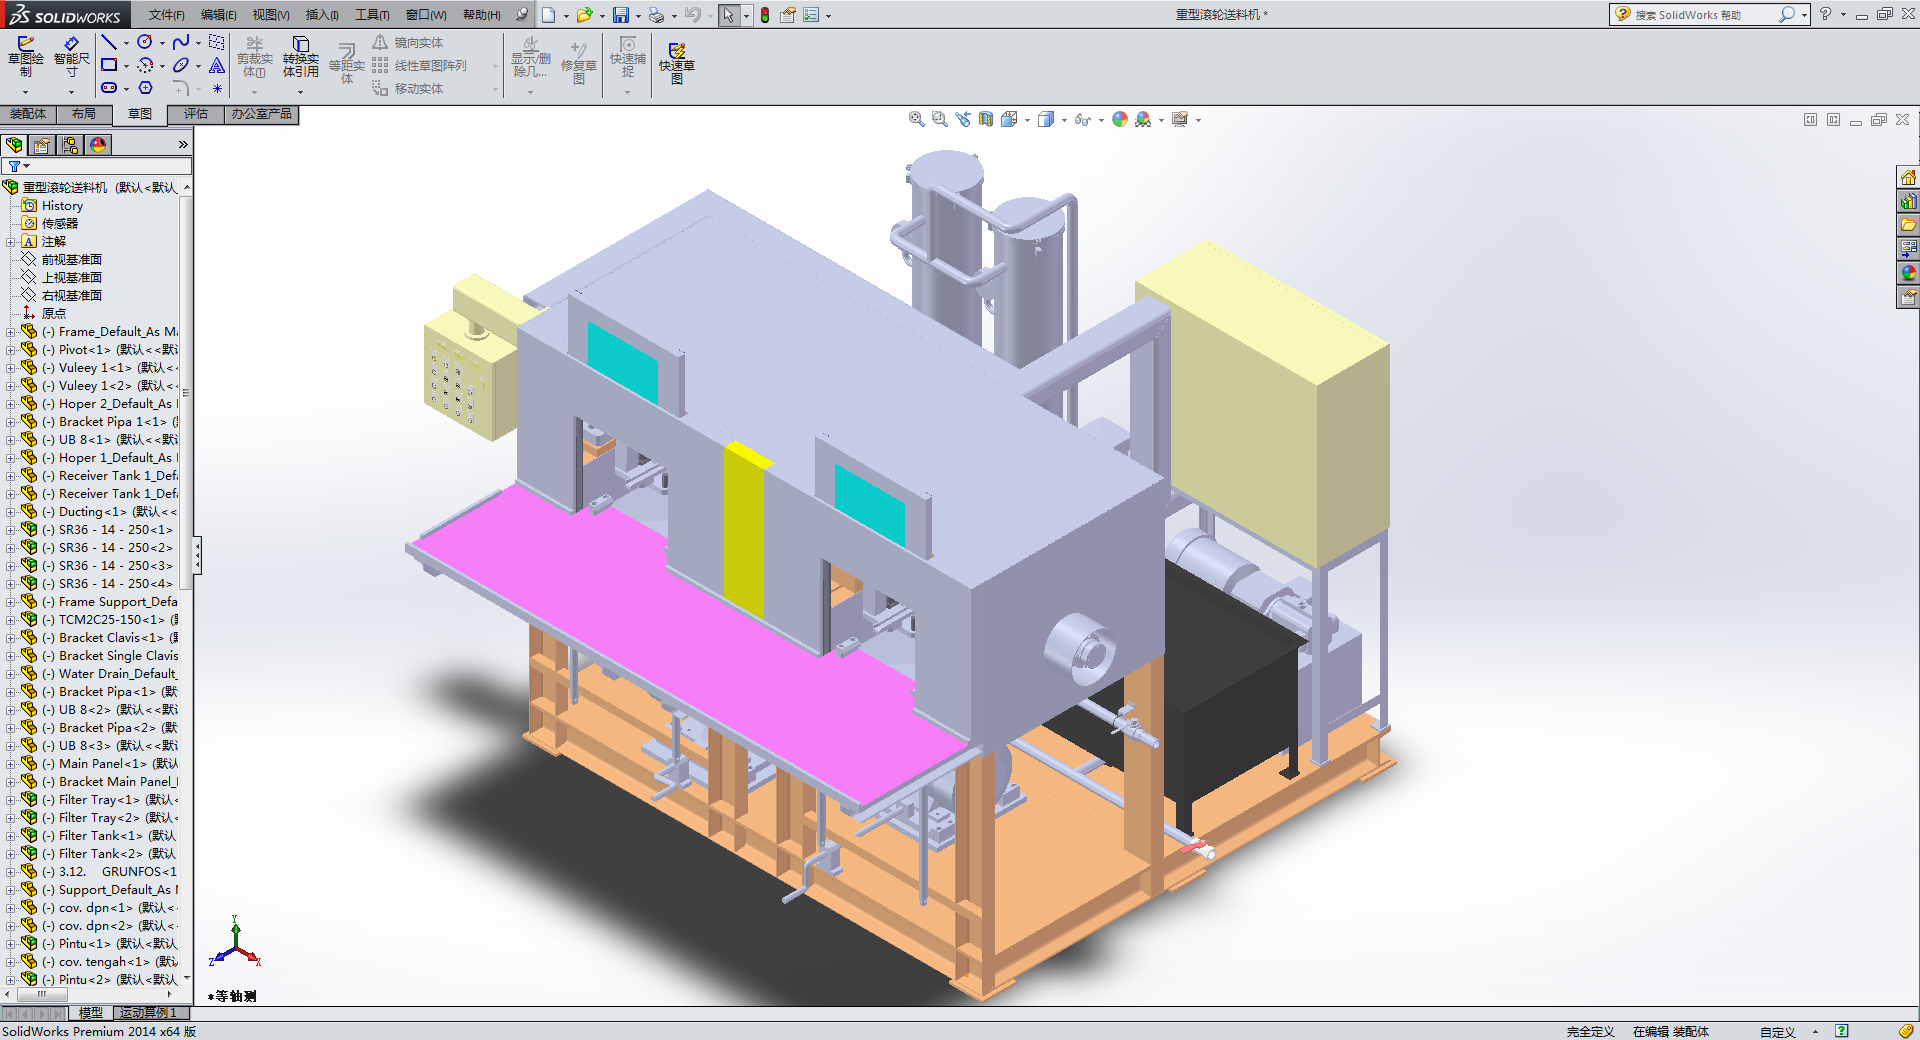
Task: Toggle the feature tree panel collapse handle
Action: [197, 555]
